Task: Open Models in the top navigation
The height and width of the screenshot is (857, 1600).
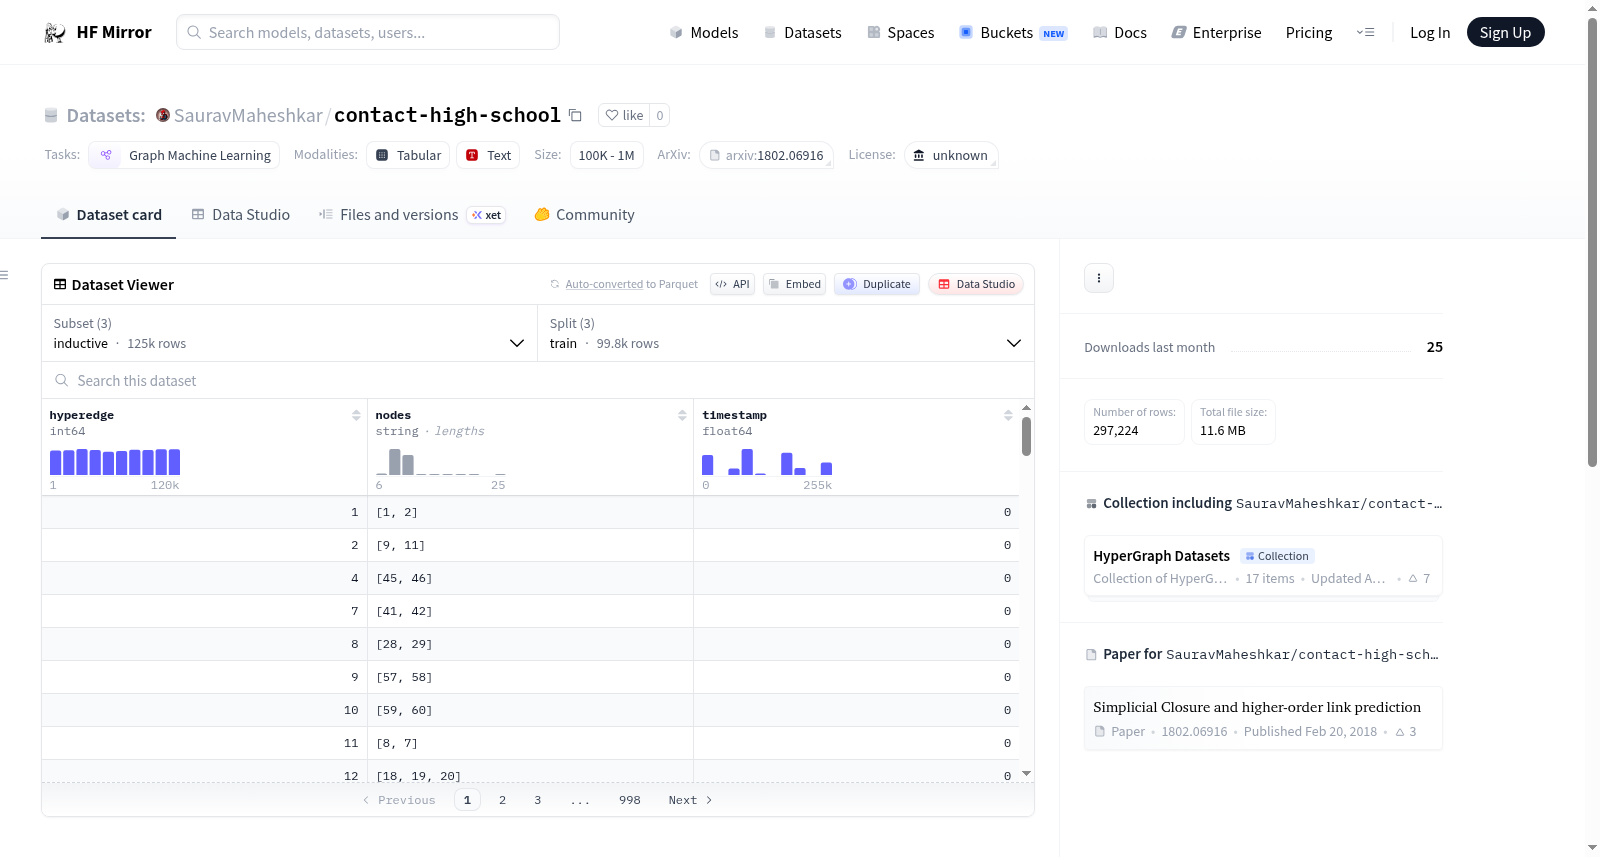Action: tap(704, 33)
